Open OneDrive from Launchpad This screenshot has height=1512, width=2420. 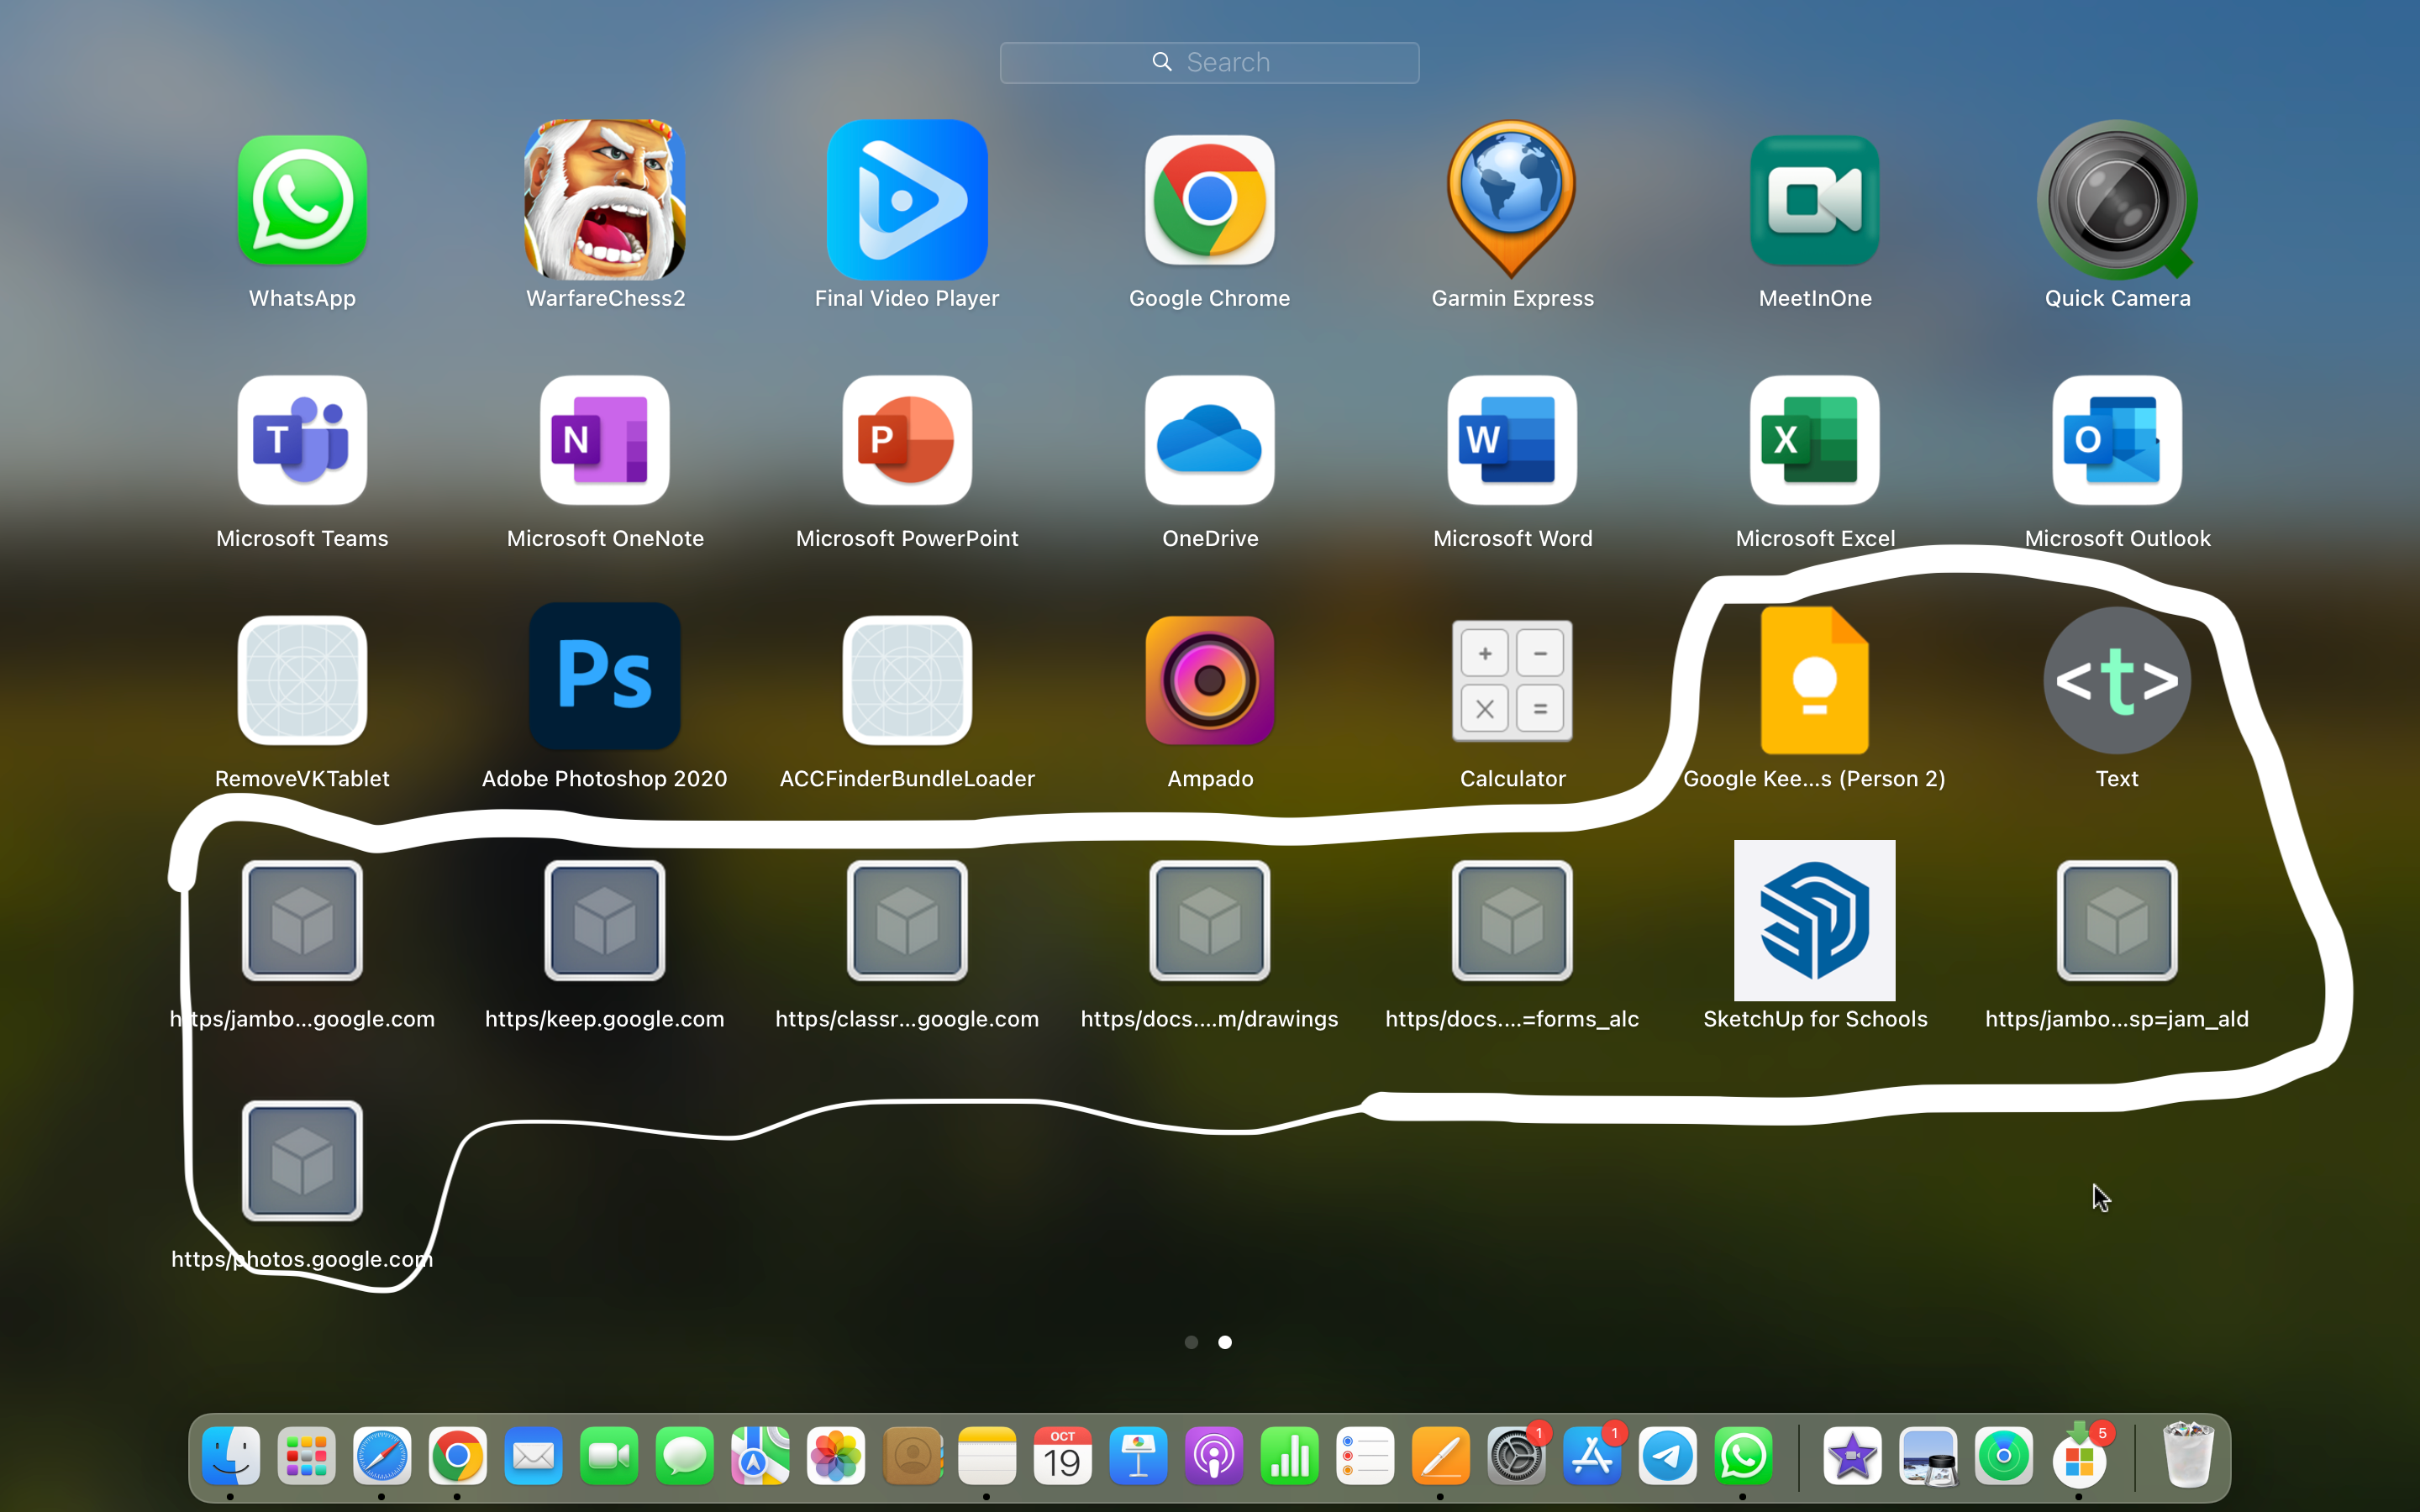tap(1209, 440)
